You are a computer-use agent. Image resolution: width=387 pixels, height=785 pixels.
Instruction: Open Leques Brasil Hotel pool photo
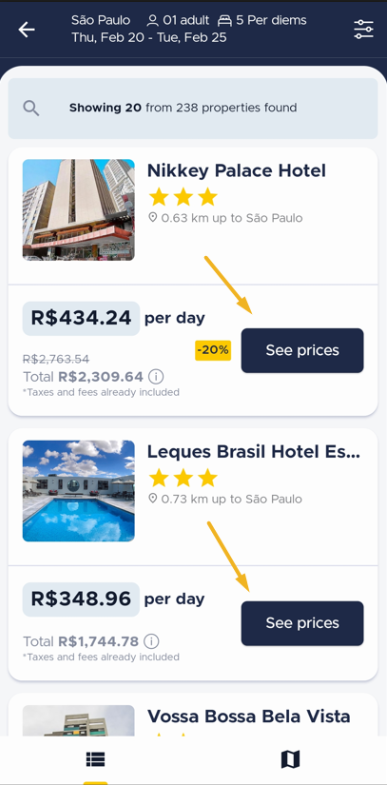pyautogui.click(x=79, y=491)
